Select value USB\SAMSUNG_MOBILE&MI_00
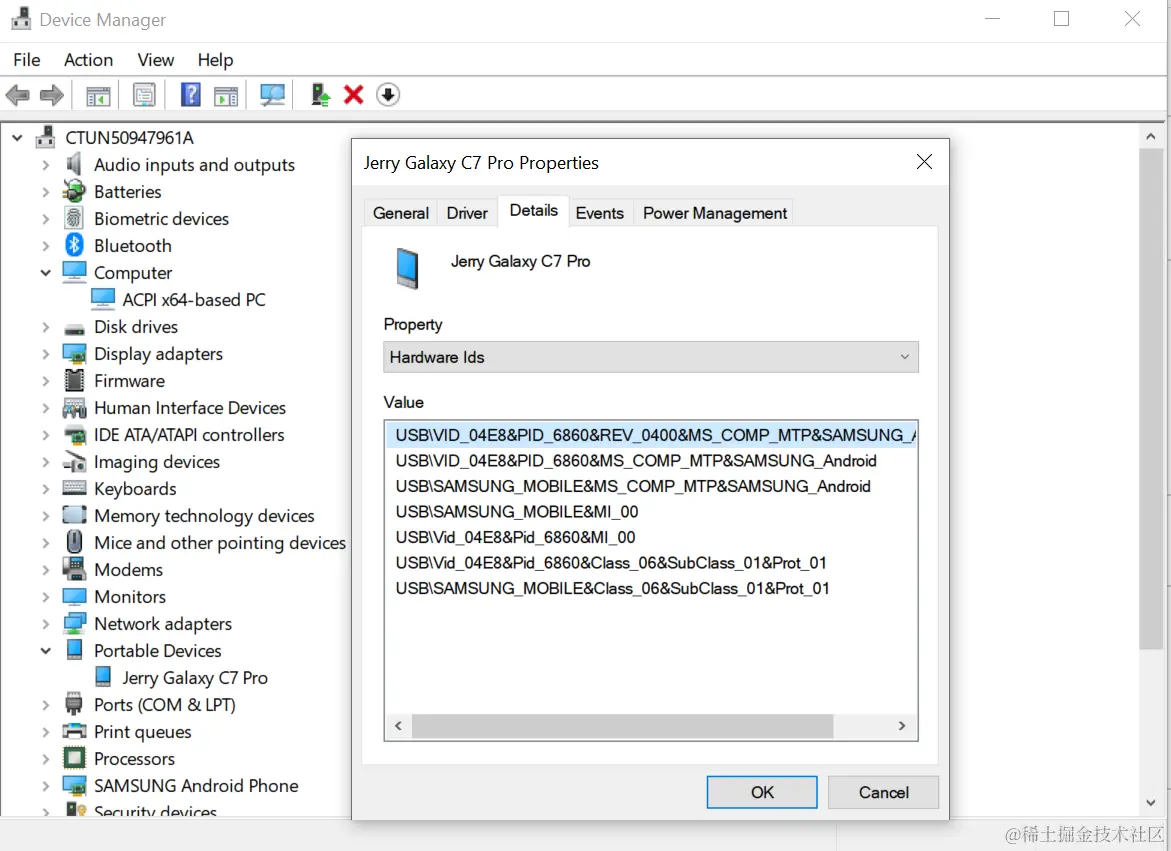Viewport: 1171px width, 851px height. (517, 511)
